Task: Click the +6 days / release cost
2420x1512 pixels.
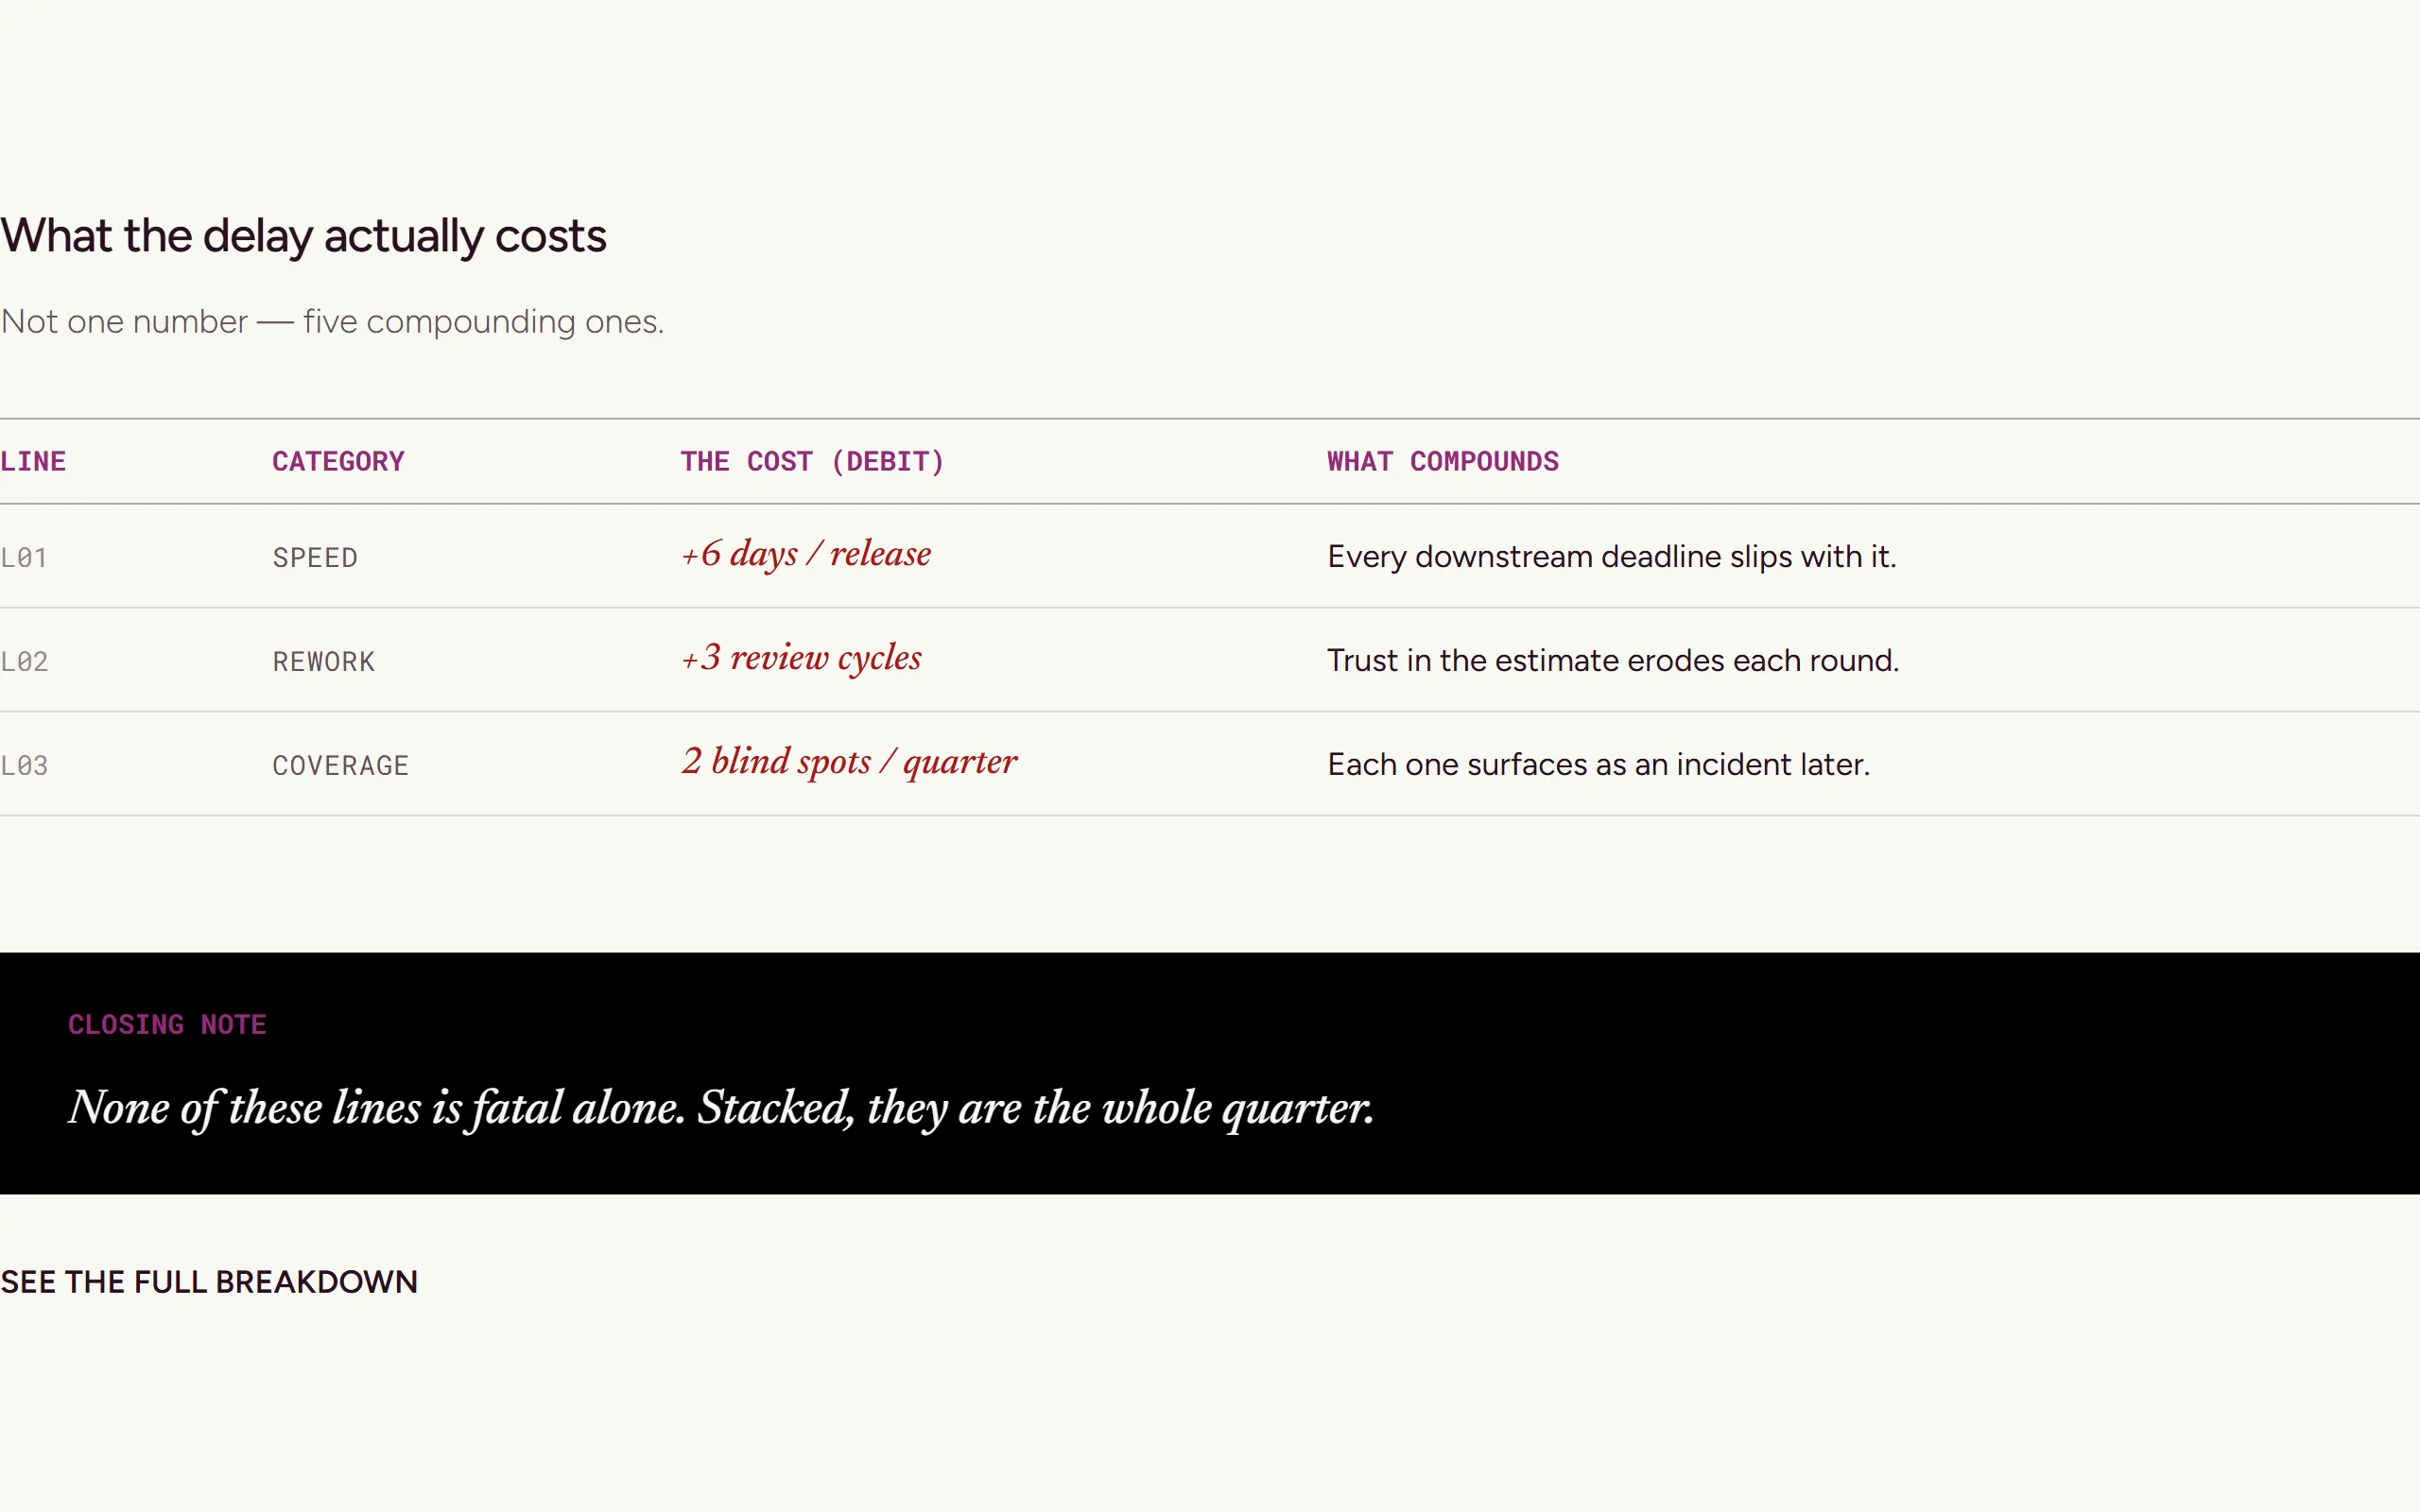Action: (x=806, y=554)
